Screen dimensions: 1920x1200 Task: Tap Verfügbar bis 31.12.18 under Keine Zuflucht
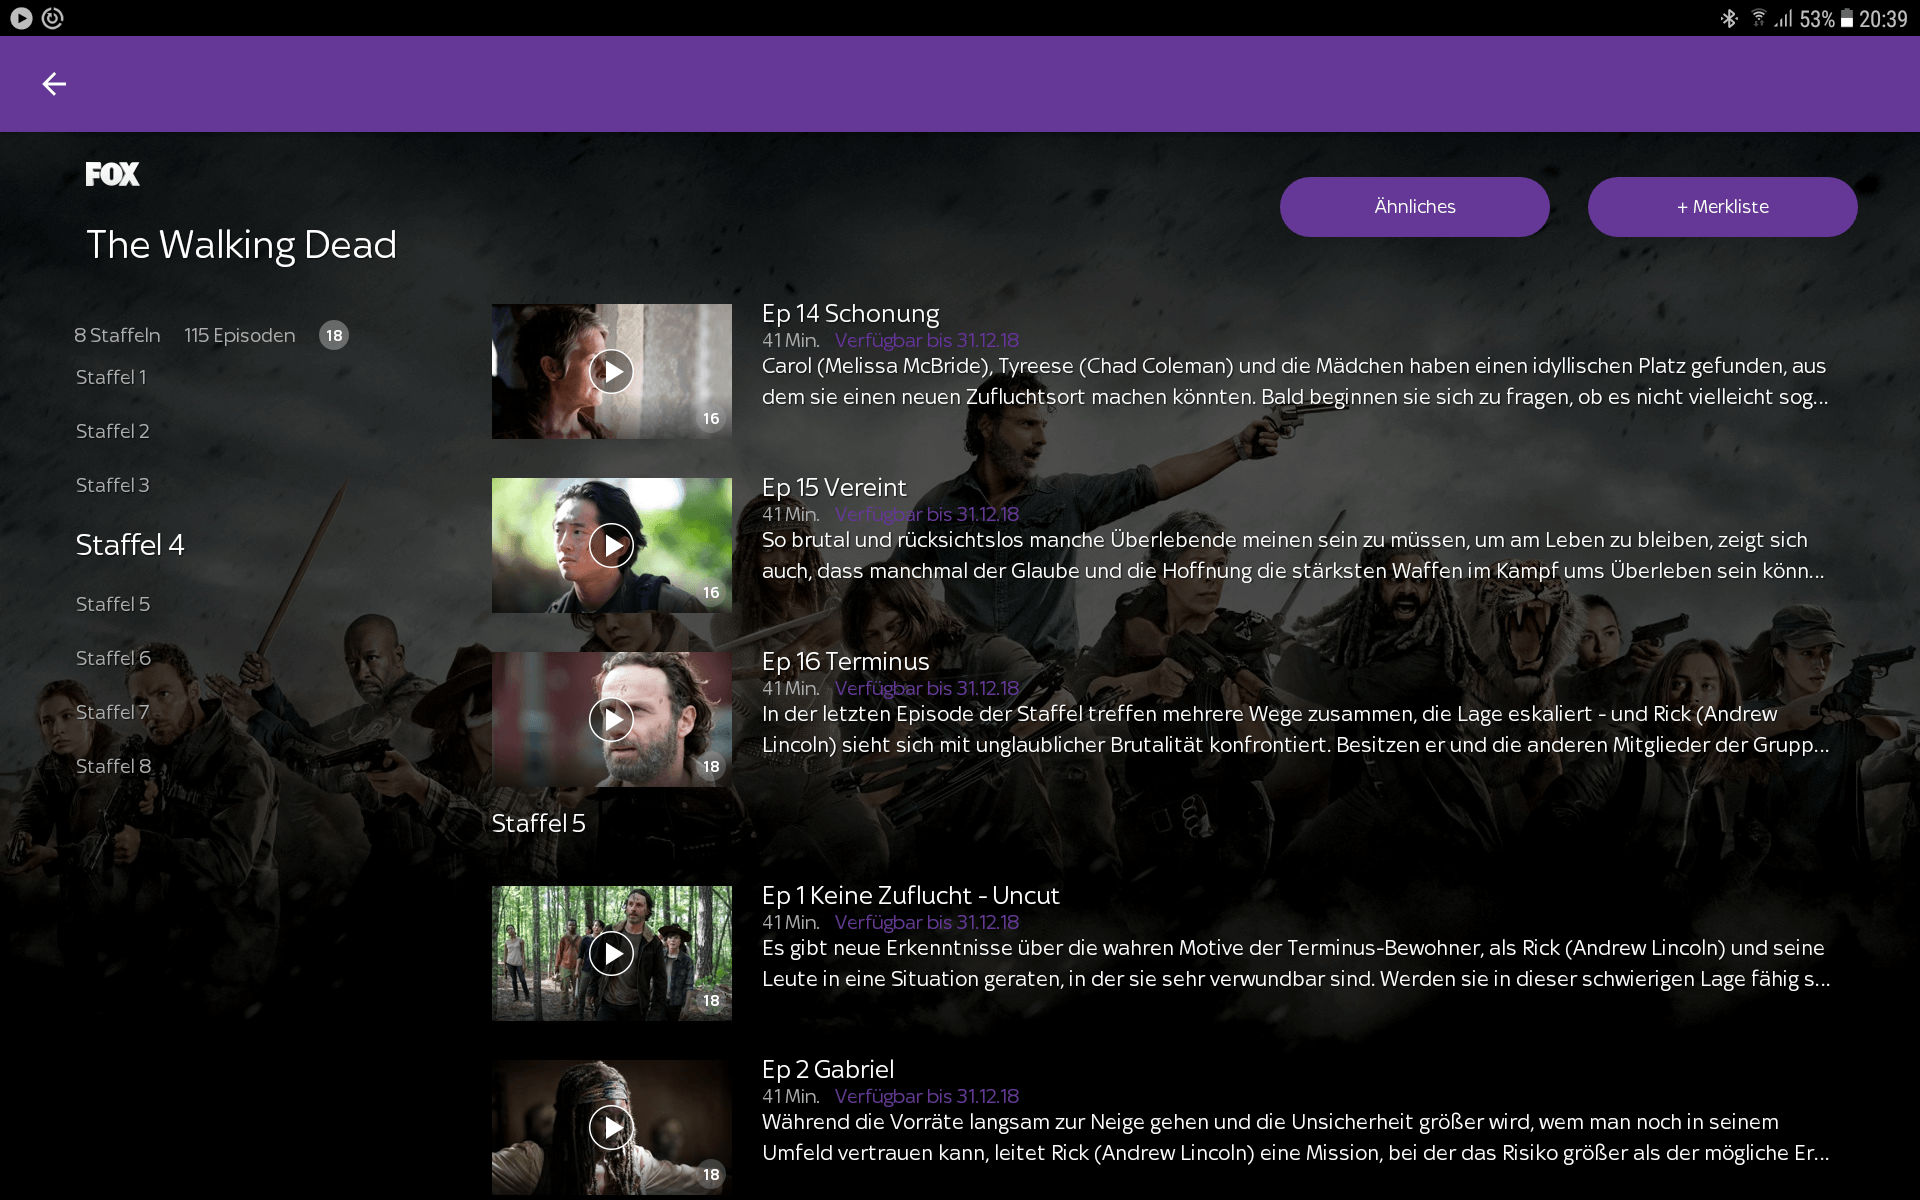pos(927,922)
